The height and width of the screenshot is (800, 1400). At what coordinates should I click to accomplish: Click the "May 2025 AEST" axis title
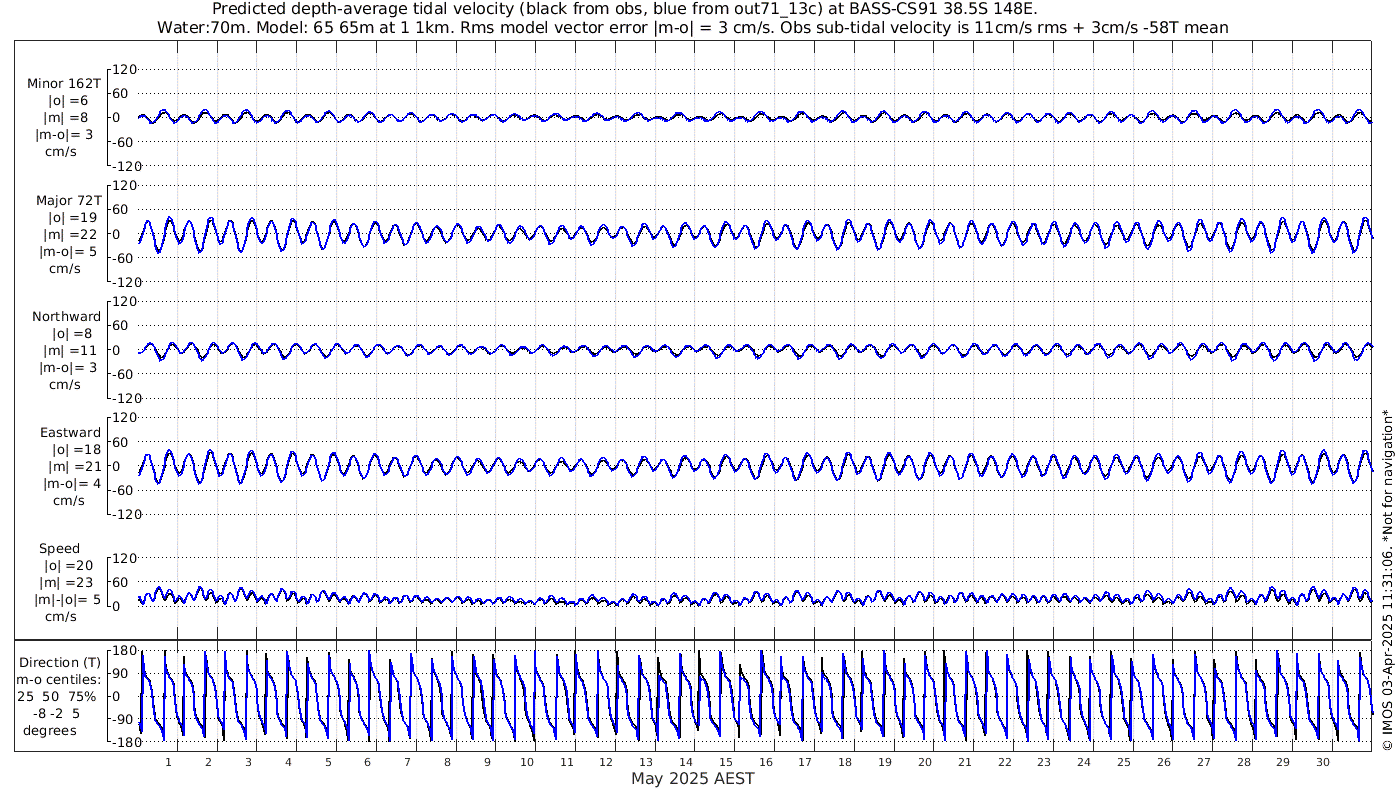click(693, 779)
